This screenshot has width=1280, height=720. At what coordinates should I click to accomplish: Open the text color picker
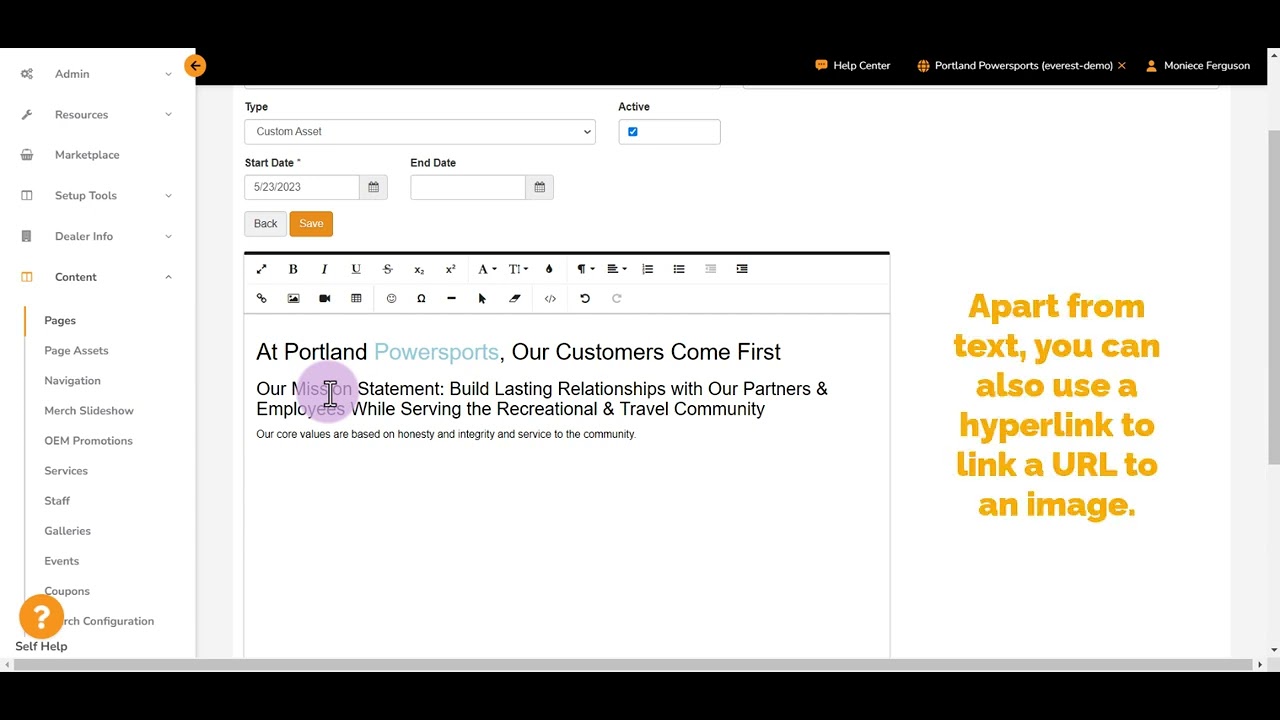coord(549,269)
